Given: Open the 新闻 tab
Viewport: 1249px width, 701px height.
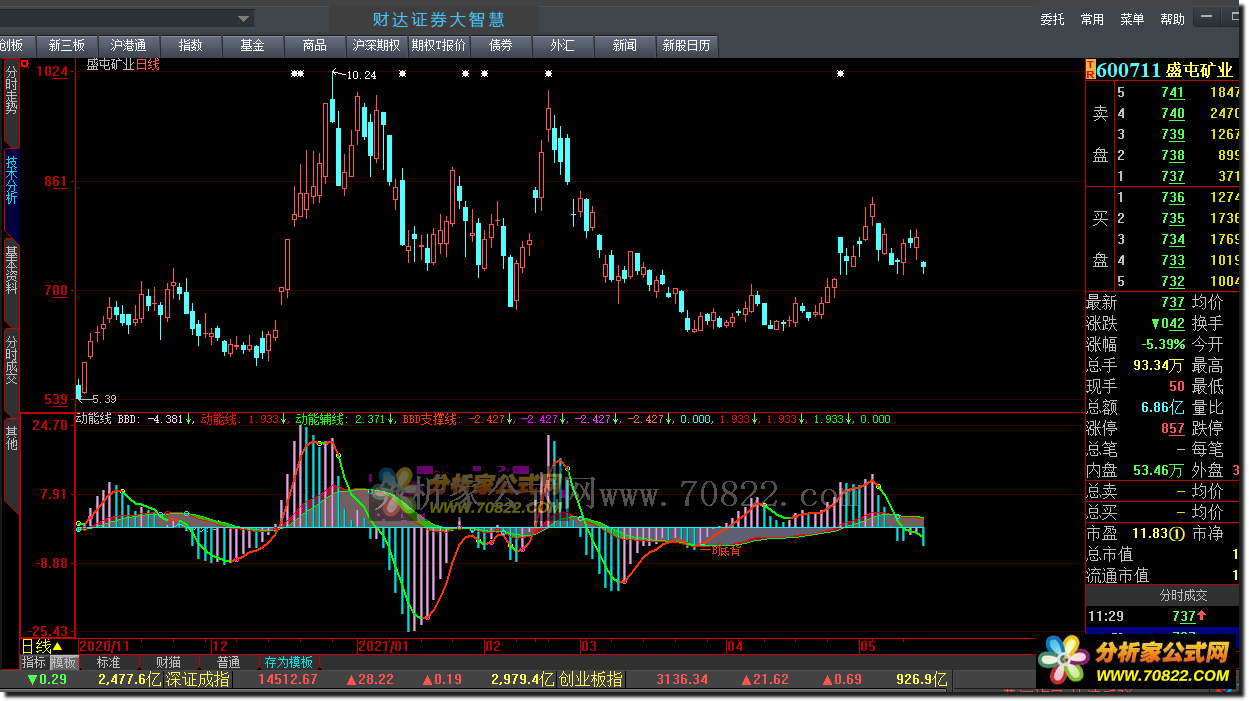Looking at the screenshot, I should click(625, 45).
